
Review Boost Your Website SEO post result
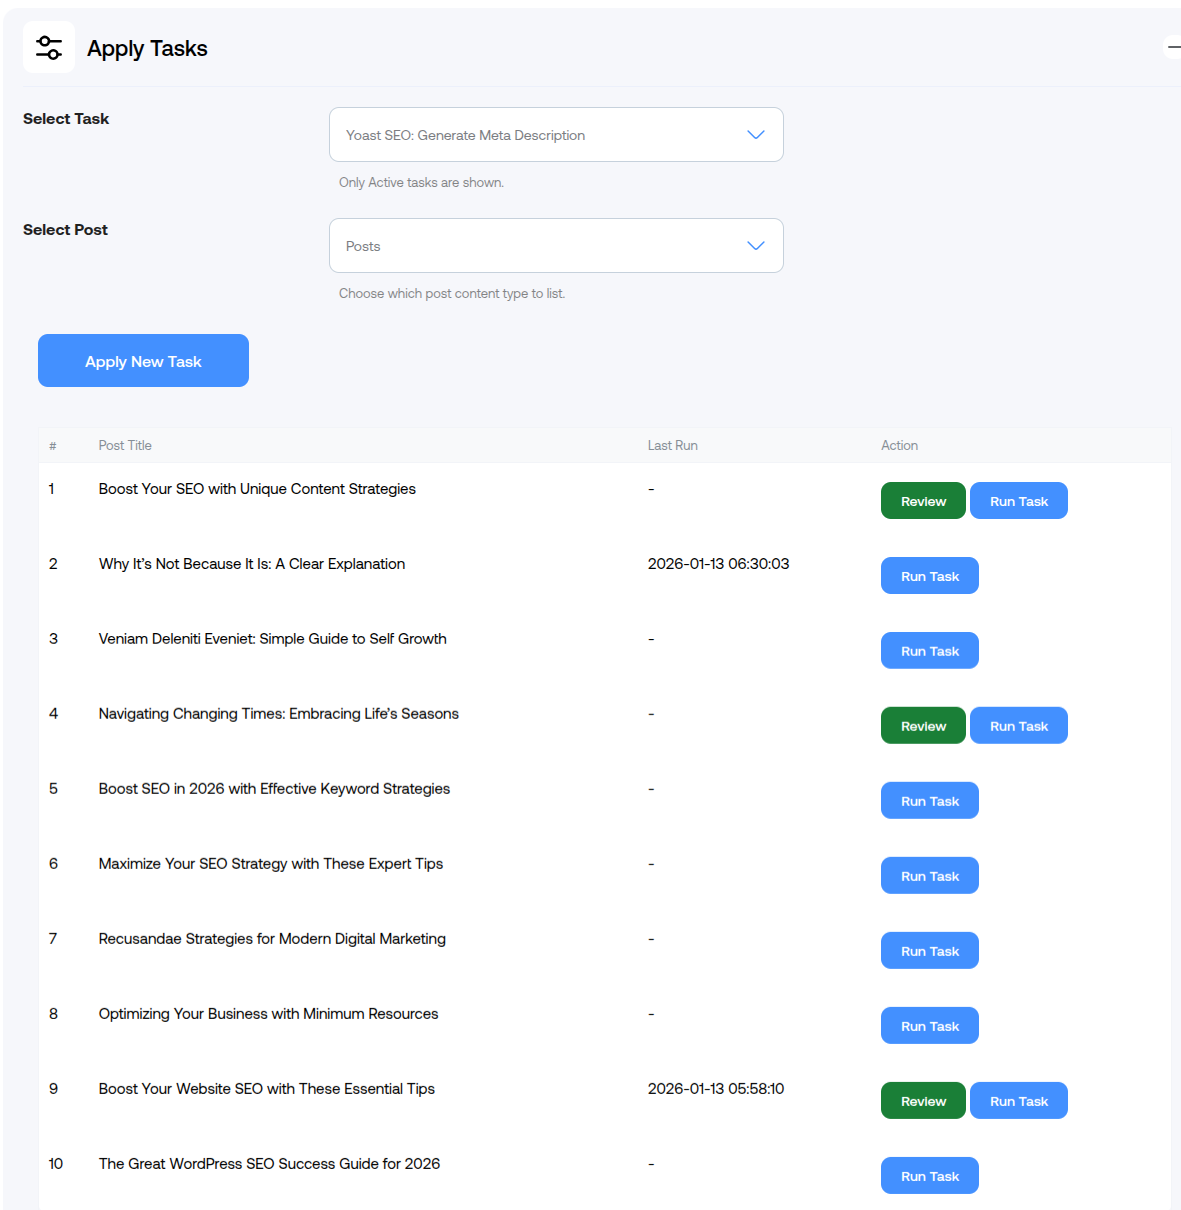click(922, 1101)
